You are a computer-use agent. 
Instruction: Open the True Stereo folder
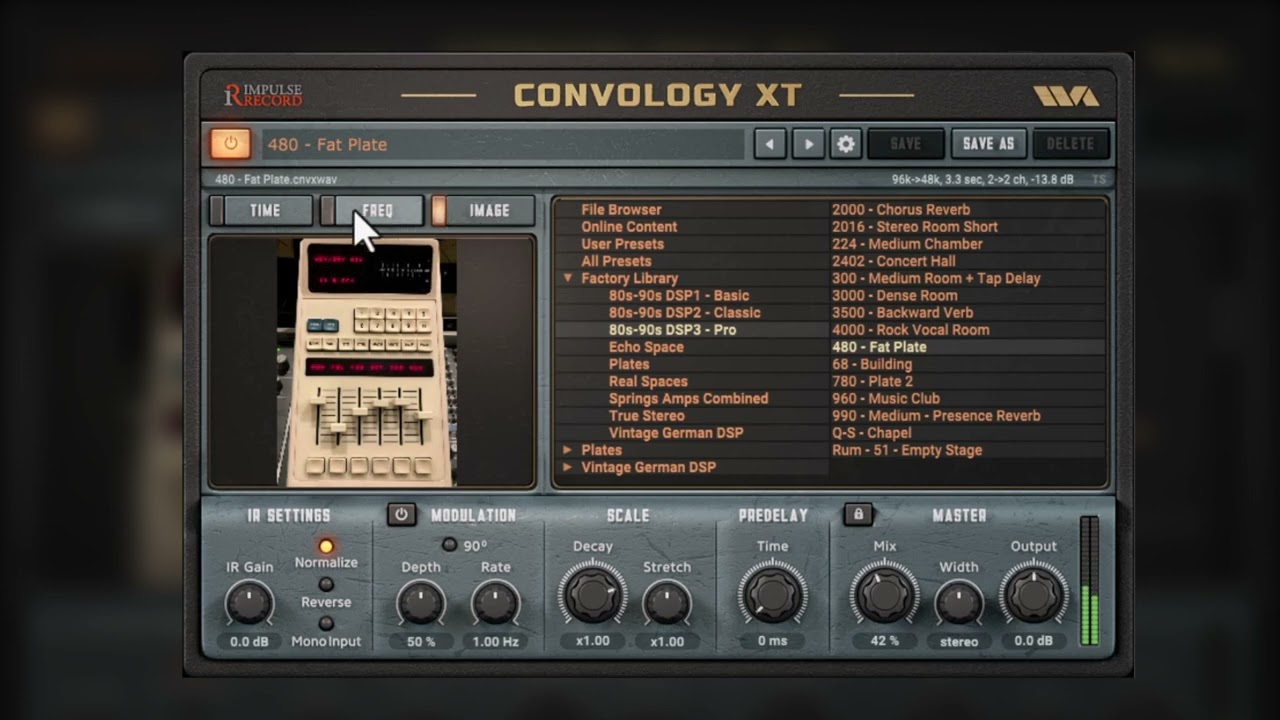[x=646, y=415]
